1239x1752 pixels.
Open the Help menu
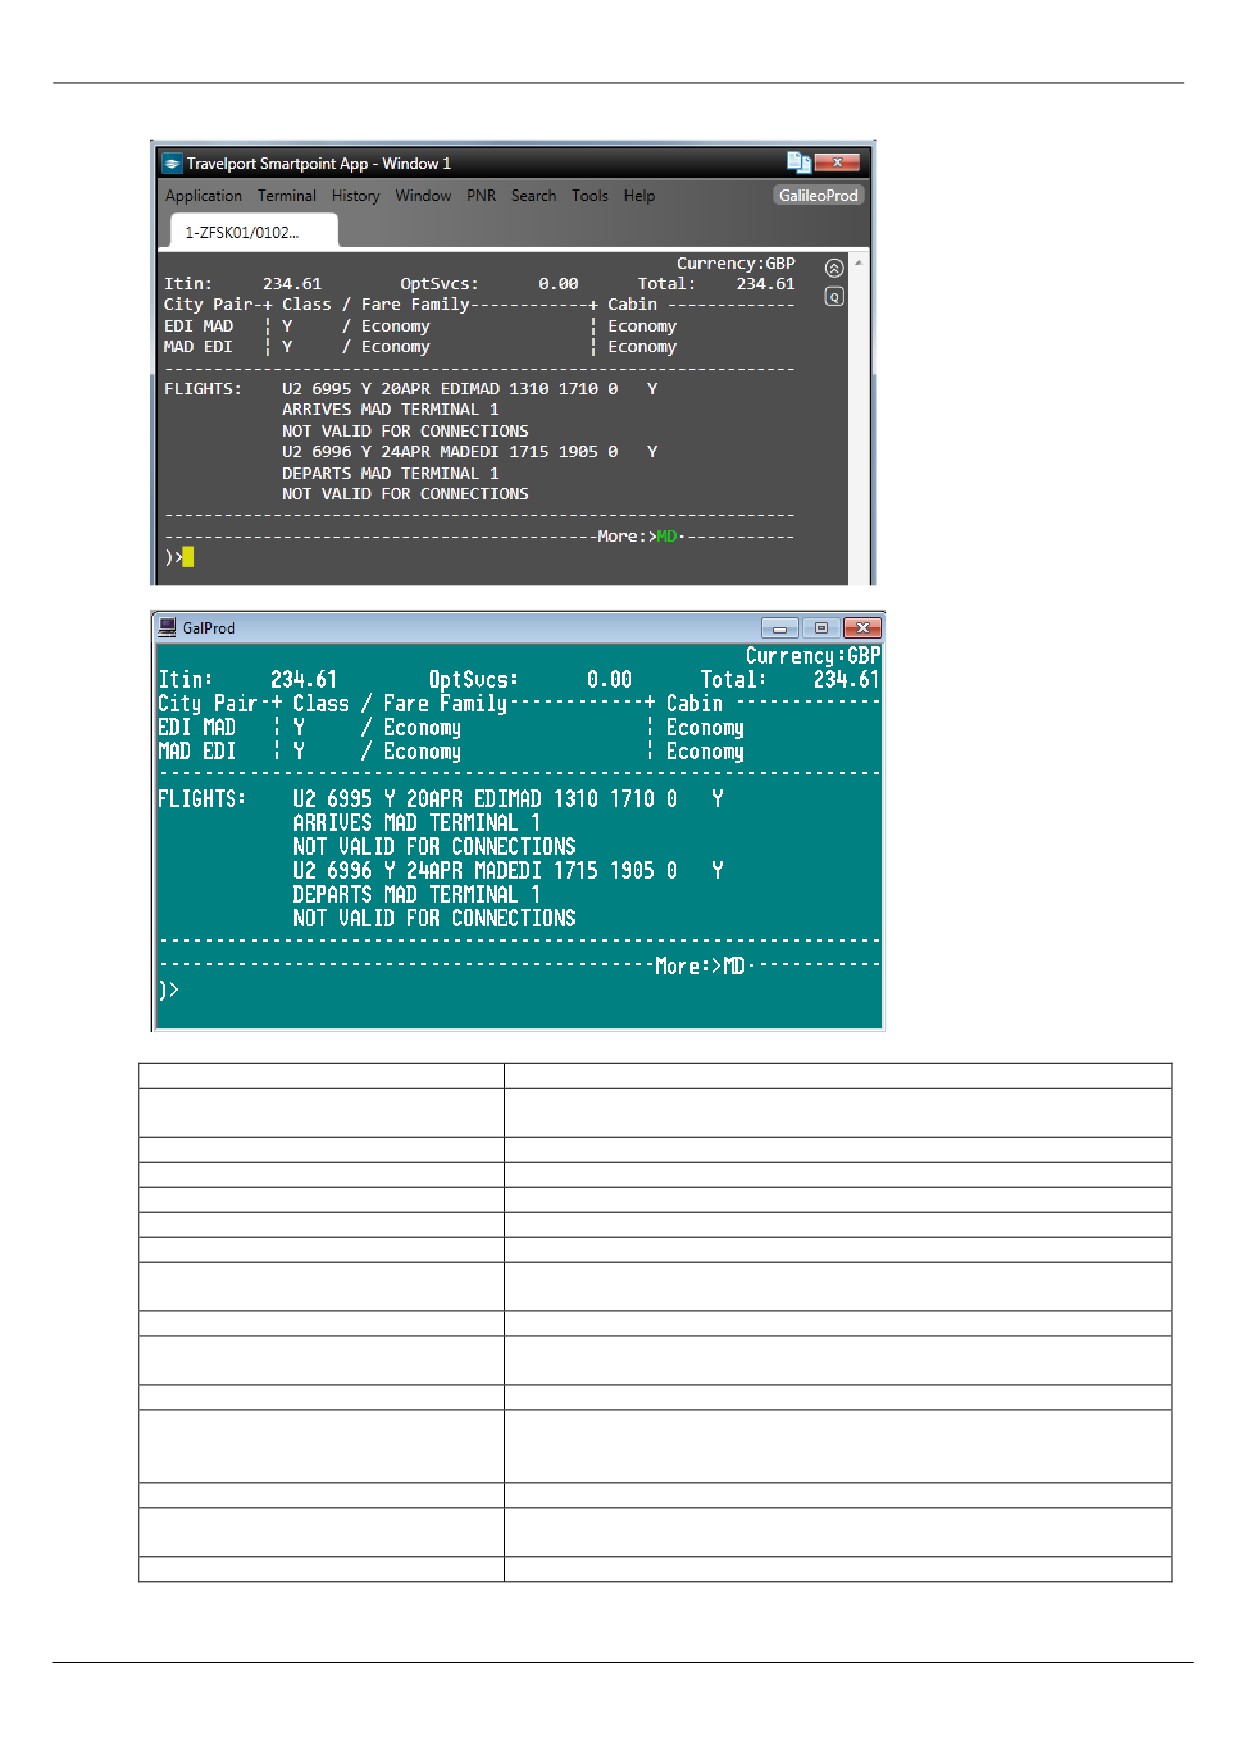639,196
